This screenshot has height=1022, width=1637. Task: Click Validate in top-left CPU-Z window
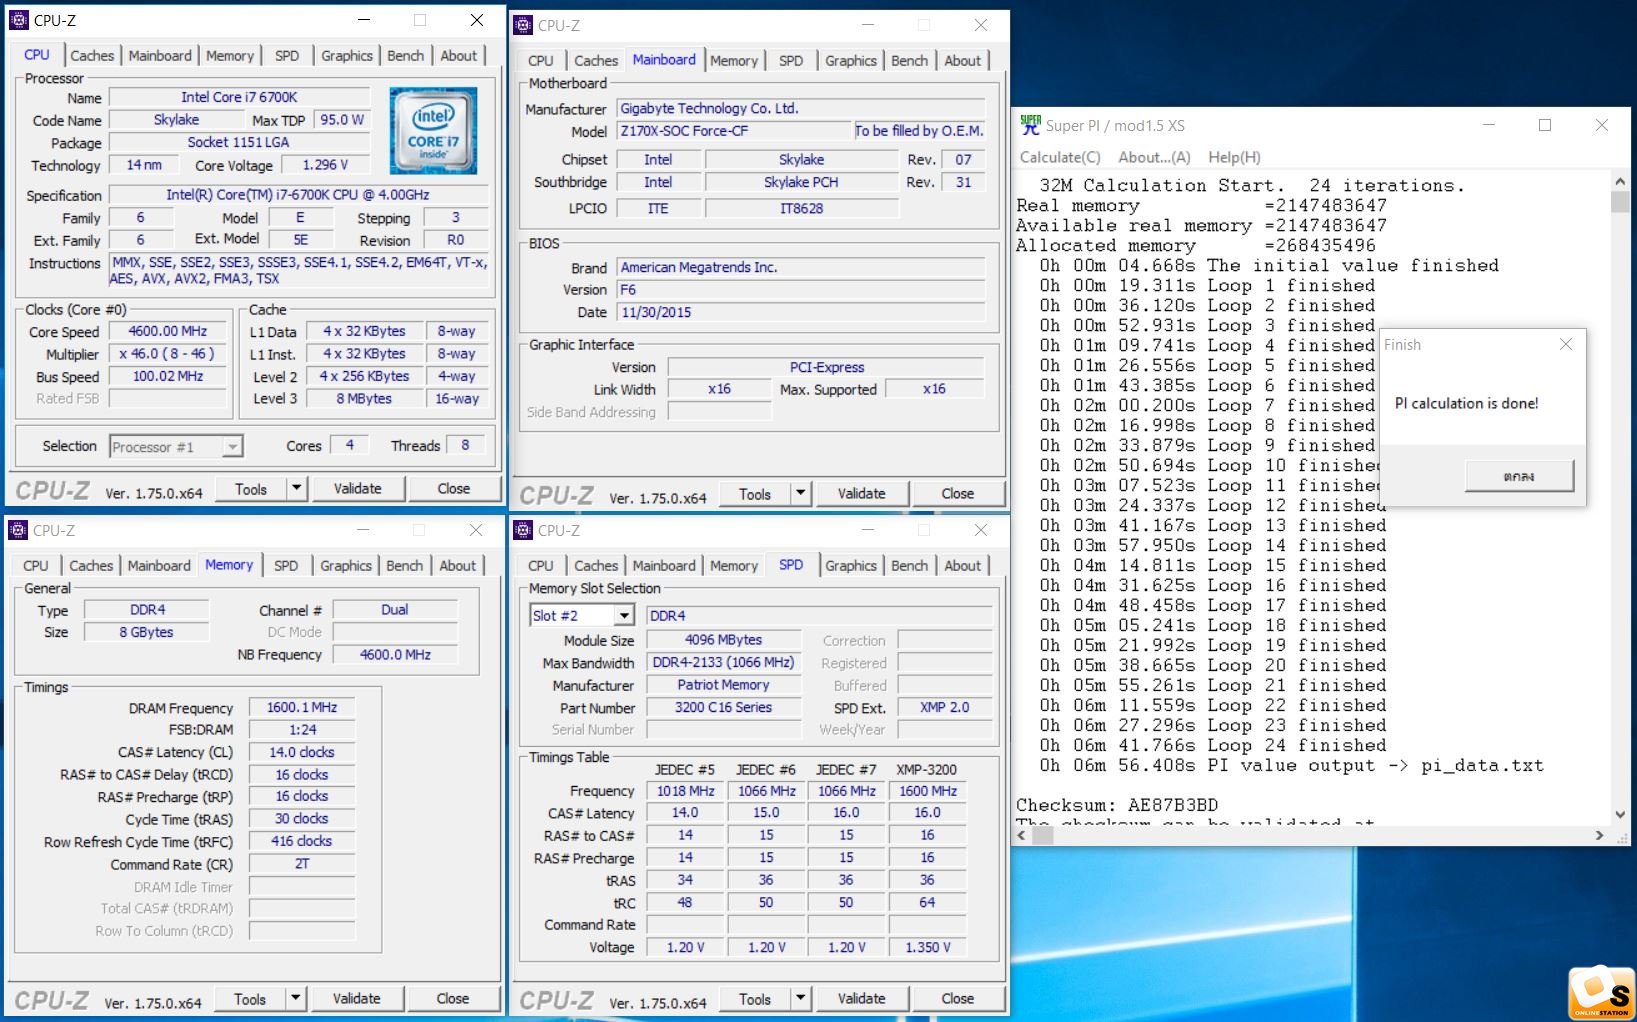click(358, 489)
